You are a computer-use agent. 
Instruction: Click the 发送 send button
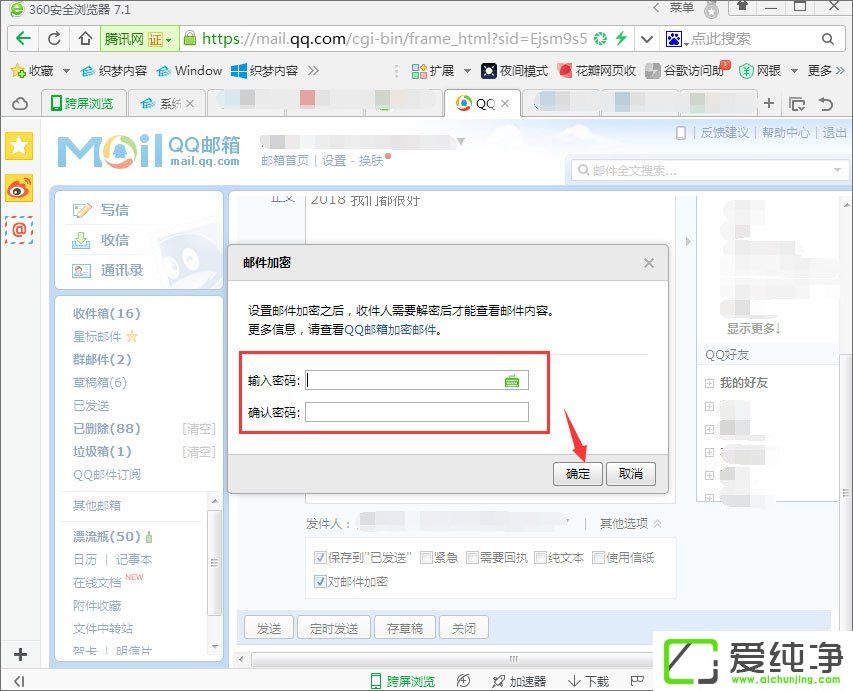point(268,627)
